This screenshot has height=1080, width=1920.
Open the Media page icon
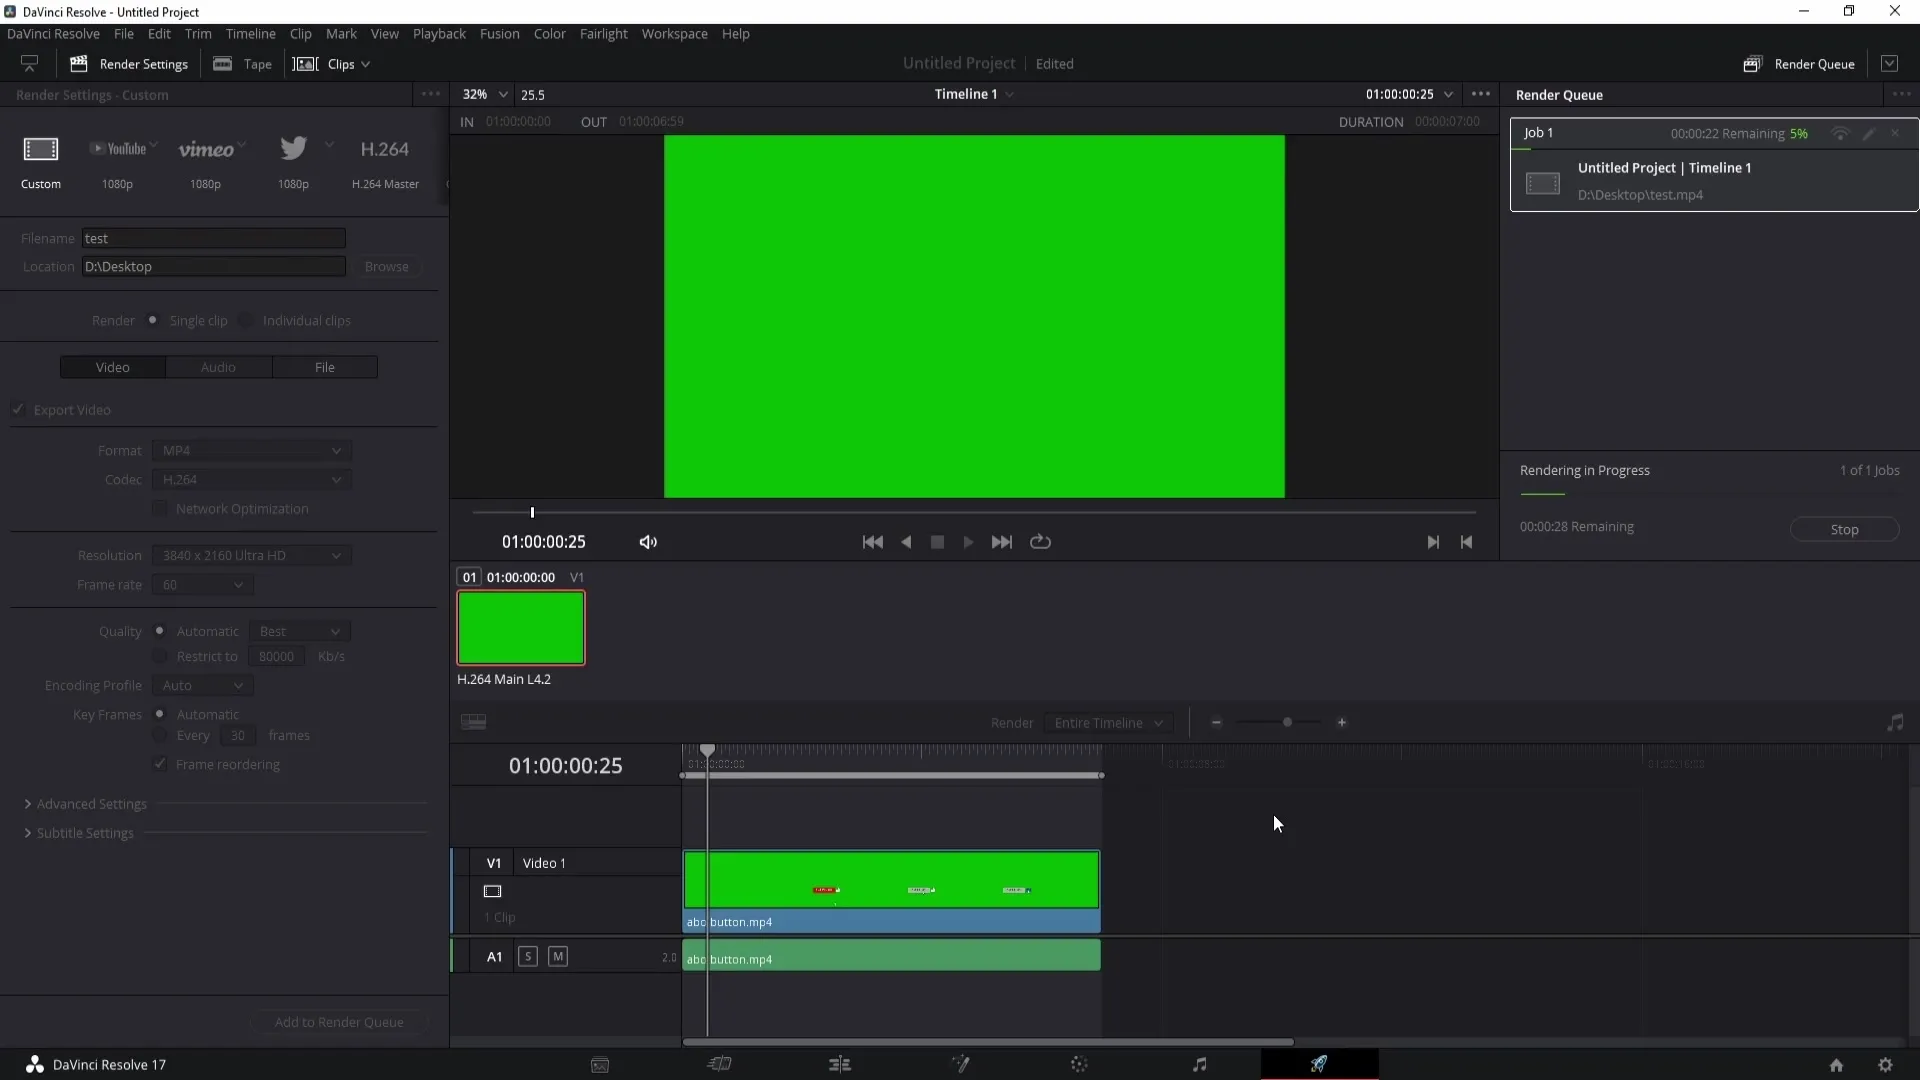tap(600, 1065)
